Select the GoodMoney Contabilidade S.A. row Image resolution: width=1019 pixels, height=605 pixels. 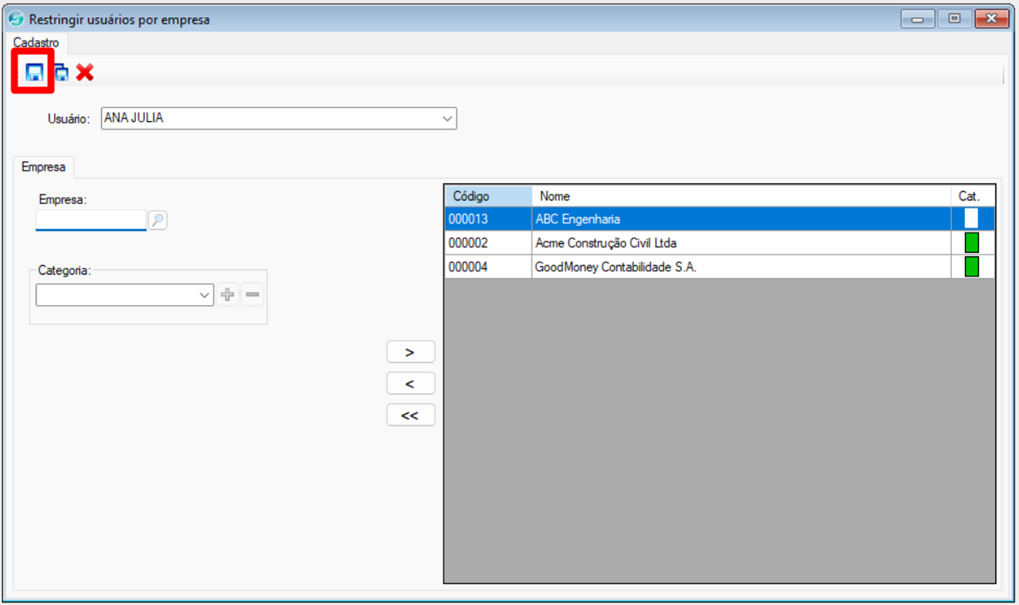coord(719,267)
